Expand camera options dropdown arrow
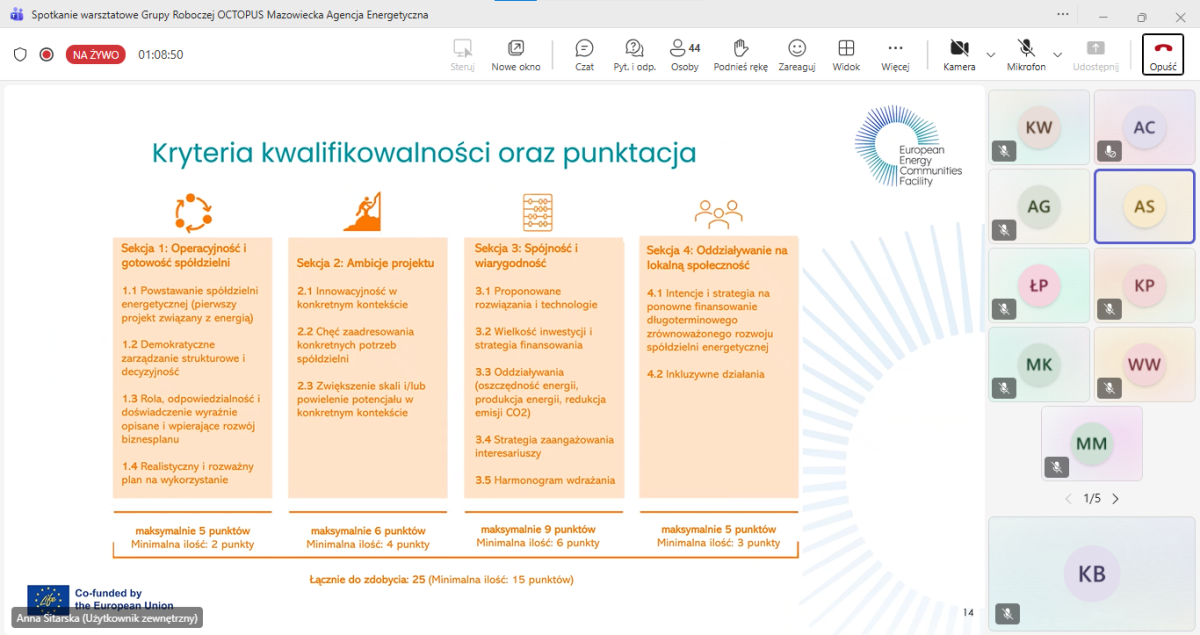 [991, 54]
